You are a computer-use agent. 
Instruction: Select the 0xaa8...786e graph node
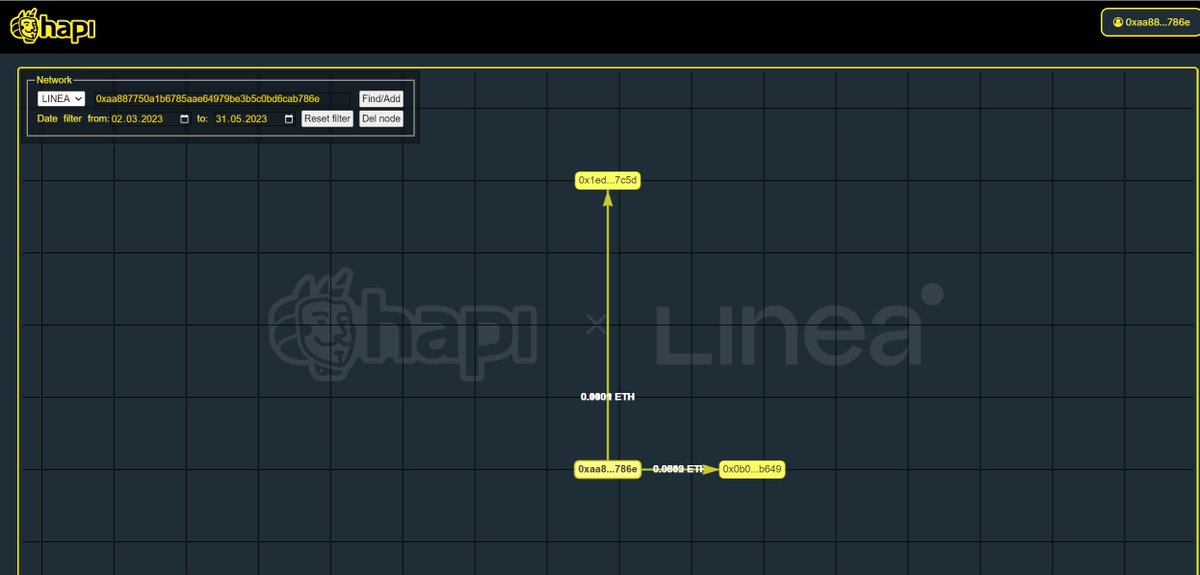pyautogui.click(x=607, y=469)
